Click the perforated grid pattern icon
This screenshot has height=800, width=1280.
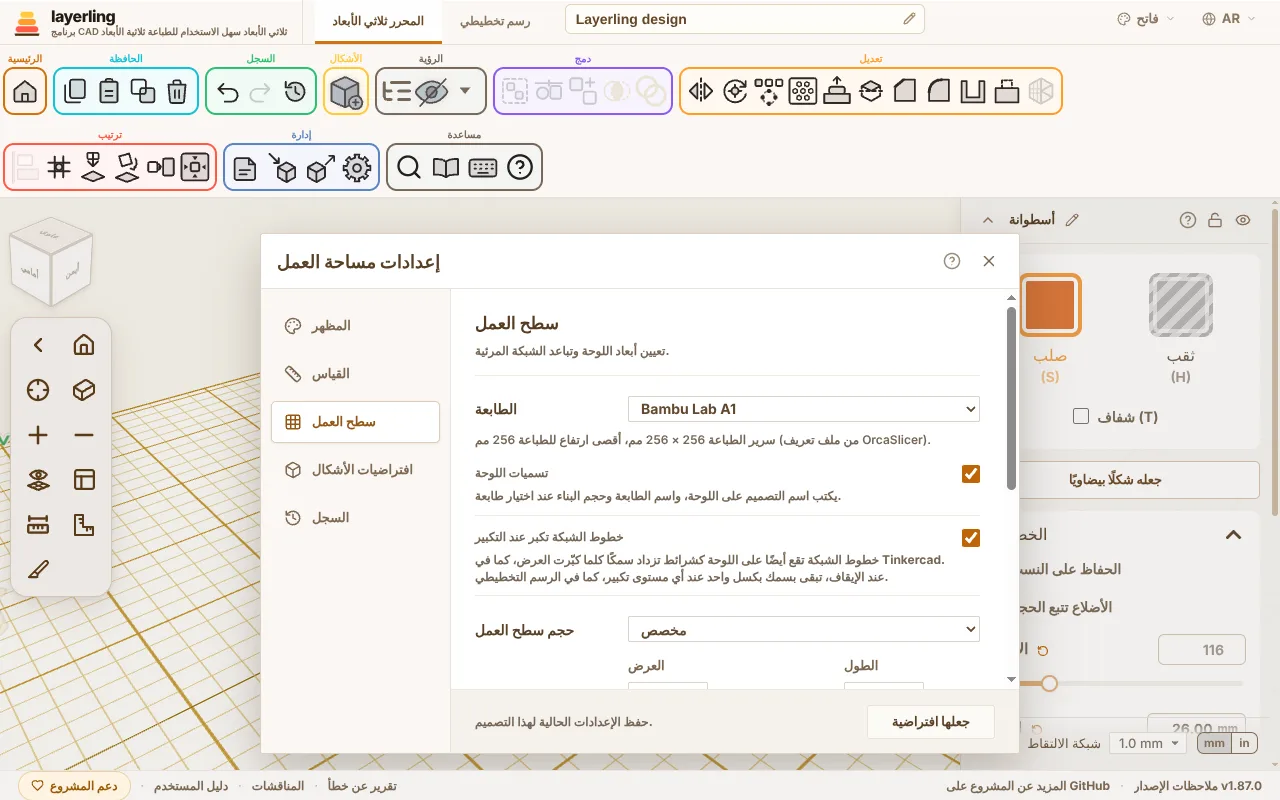[x=803, y=91]
